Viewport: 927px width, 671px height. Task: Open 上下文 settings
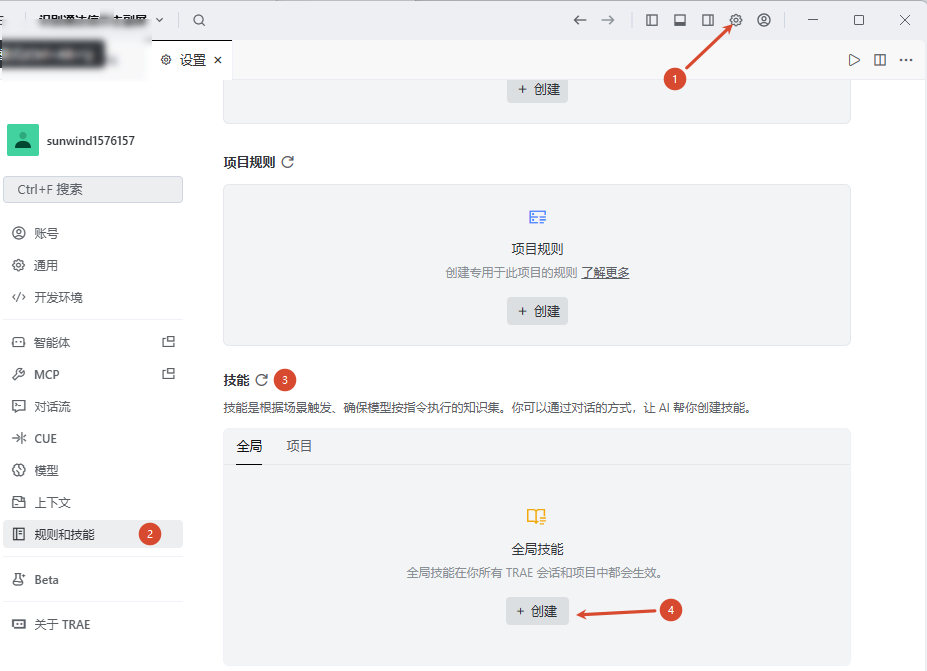pyautogui.click(x=93, y=503)
